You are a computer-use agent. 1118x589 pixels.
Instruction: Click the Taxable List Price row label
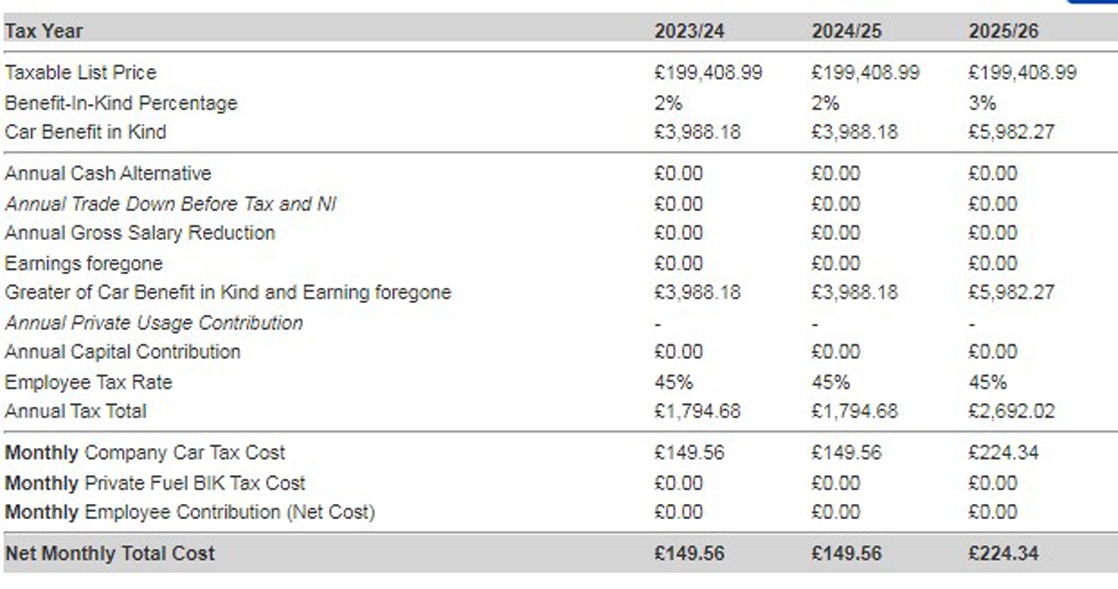coord(81,73)
